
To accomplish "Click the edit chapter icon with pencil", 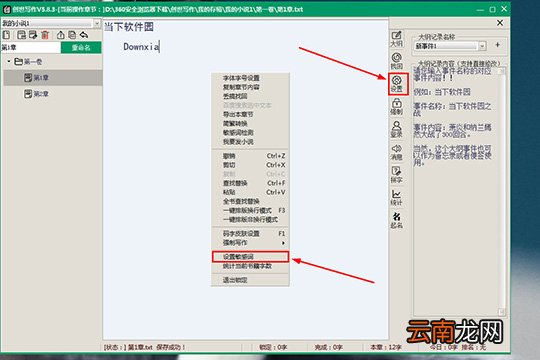I will tap(33, 35).
